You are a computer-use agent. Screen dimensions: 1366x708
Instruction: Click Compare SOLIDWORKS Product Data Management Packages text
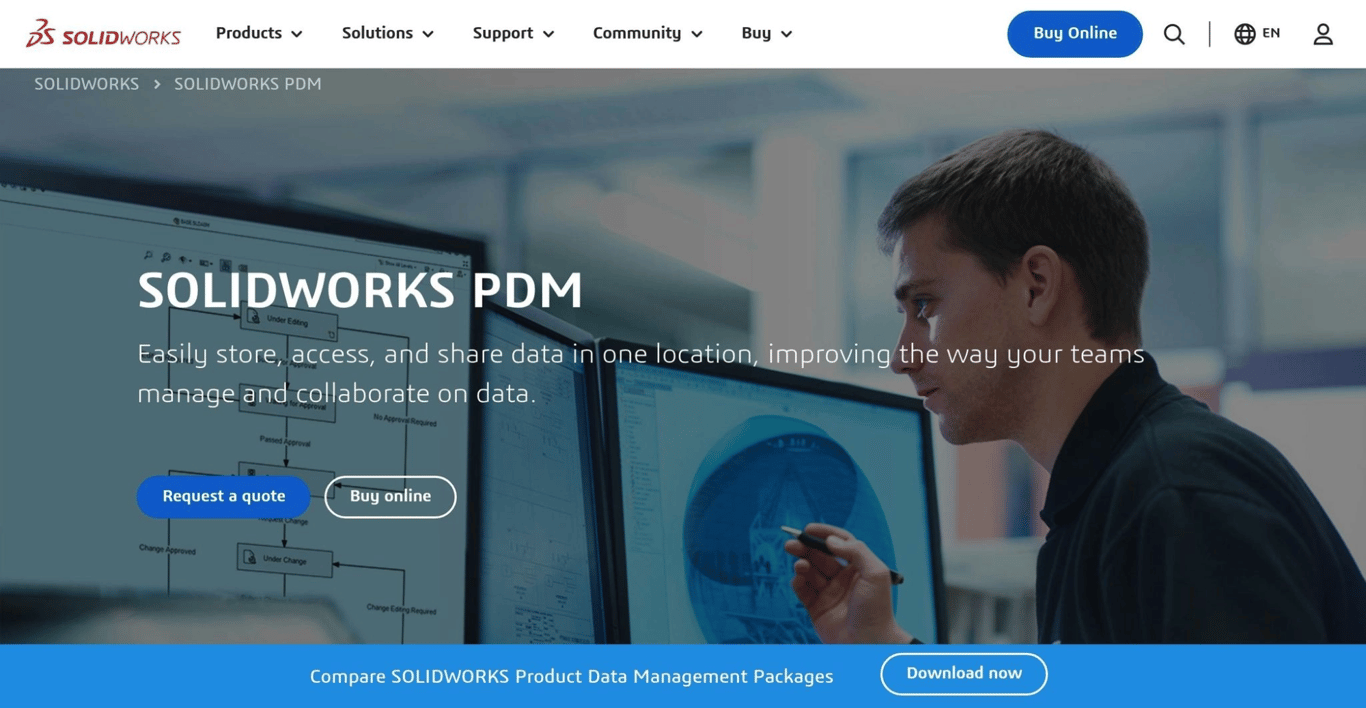pyautogui.click(x=571, y=677)
